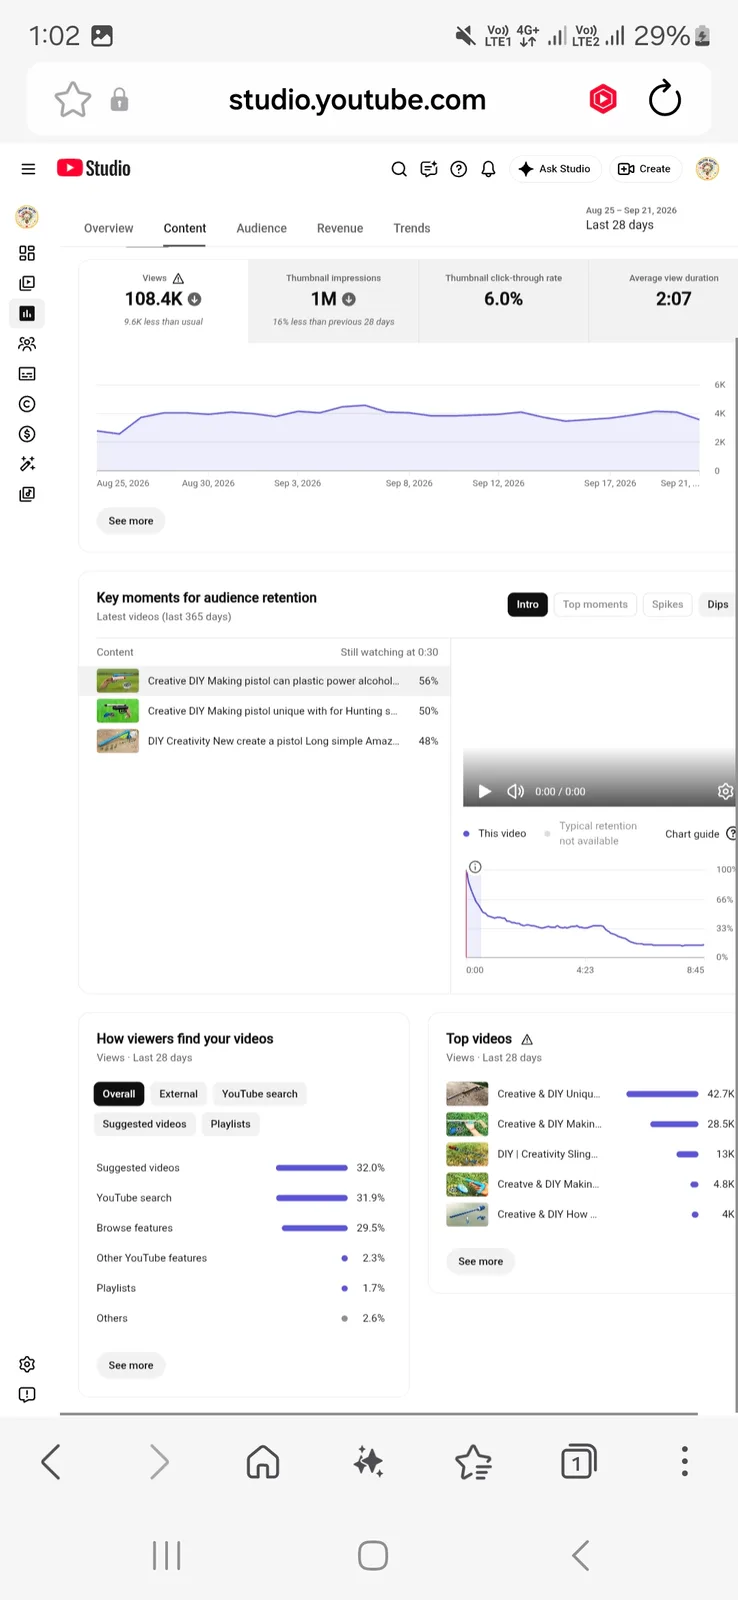Select the Intro key moments chip

pos(528,604)
